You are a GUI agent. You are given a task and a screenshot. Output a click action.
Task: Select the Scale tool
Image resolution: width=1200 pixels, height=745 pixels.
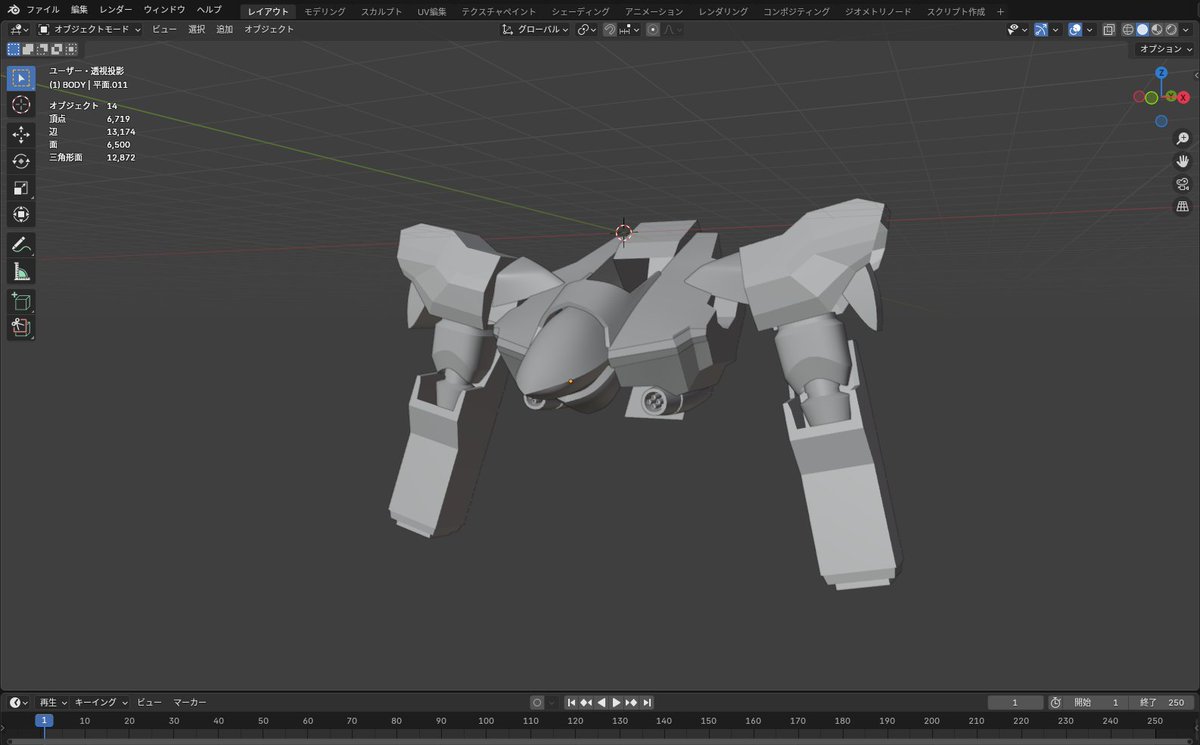click(x=20, y=188)
